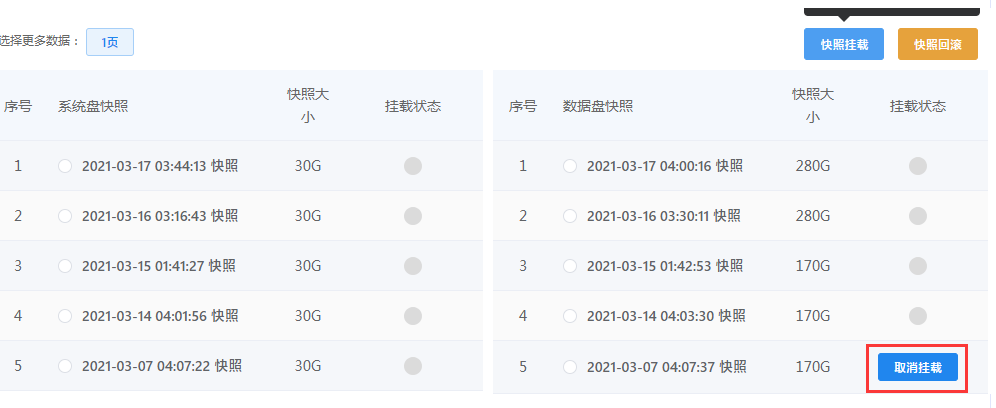The image size is (996, 408).
Task: Select system snapshot 2021-03-07 04:07:22
Action: [65, 366]
